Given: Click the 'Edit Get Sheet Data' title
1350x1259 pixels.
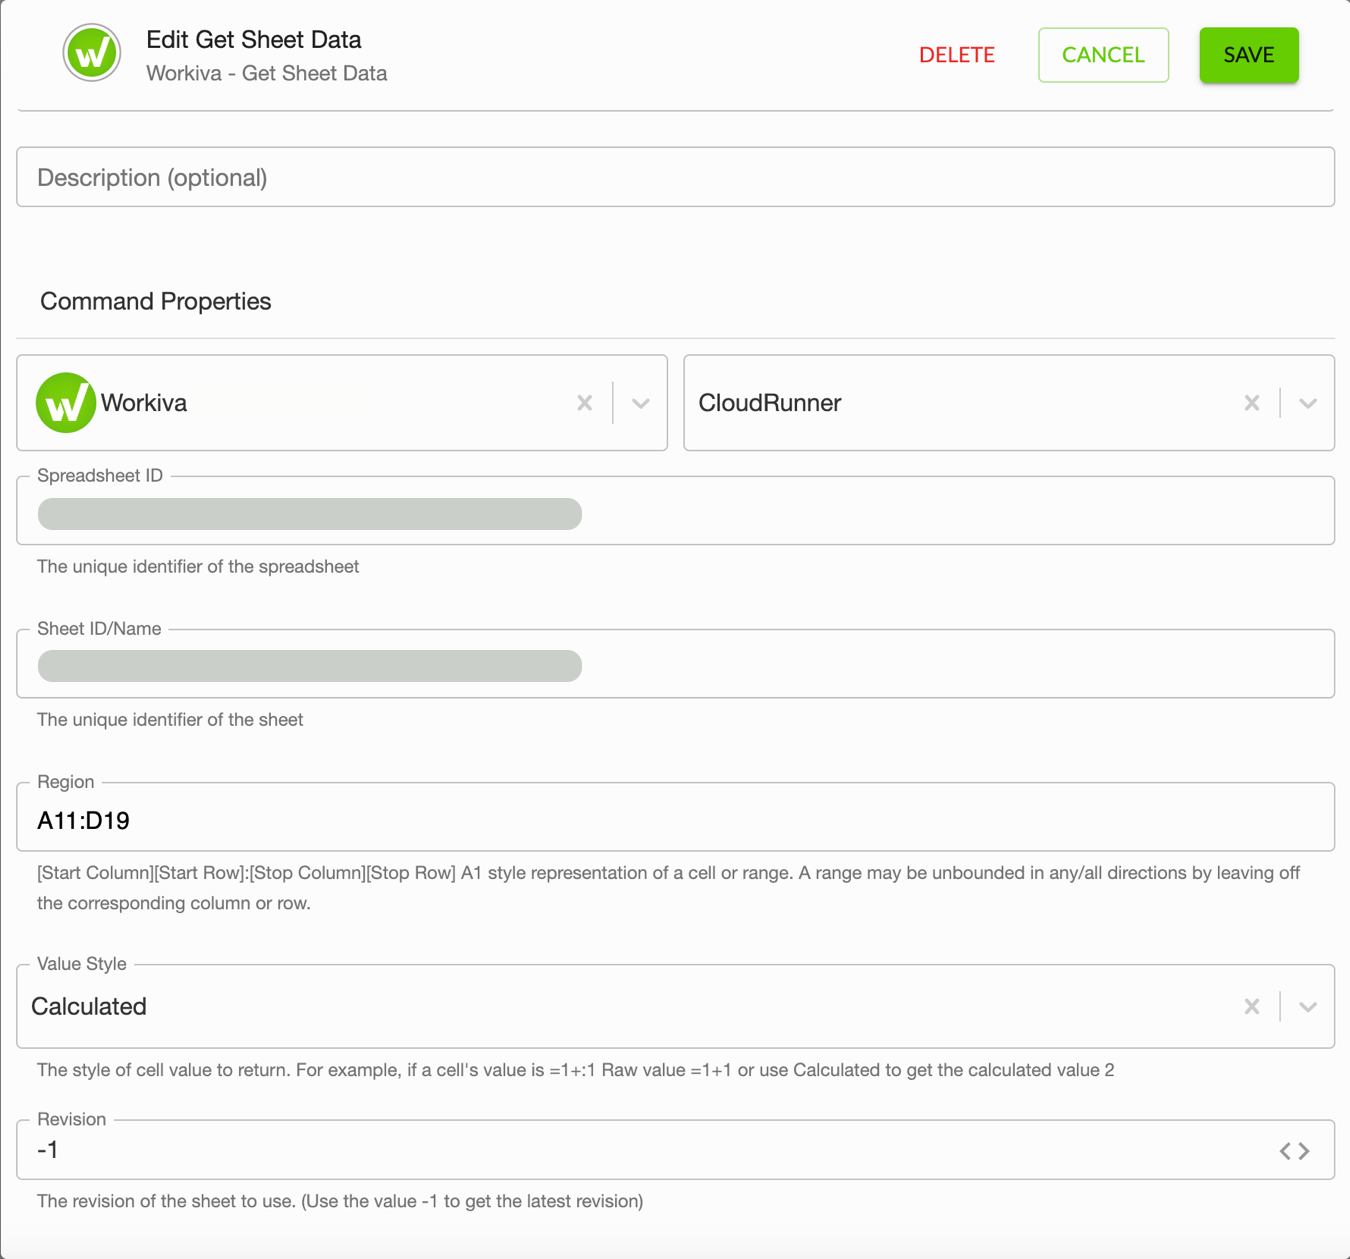Looking at the screenshot, I should [254, 40].
